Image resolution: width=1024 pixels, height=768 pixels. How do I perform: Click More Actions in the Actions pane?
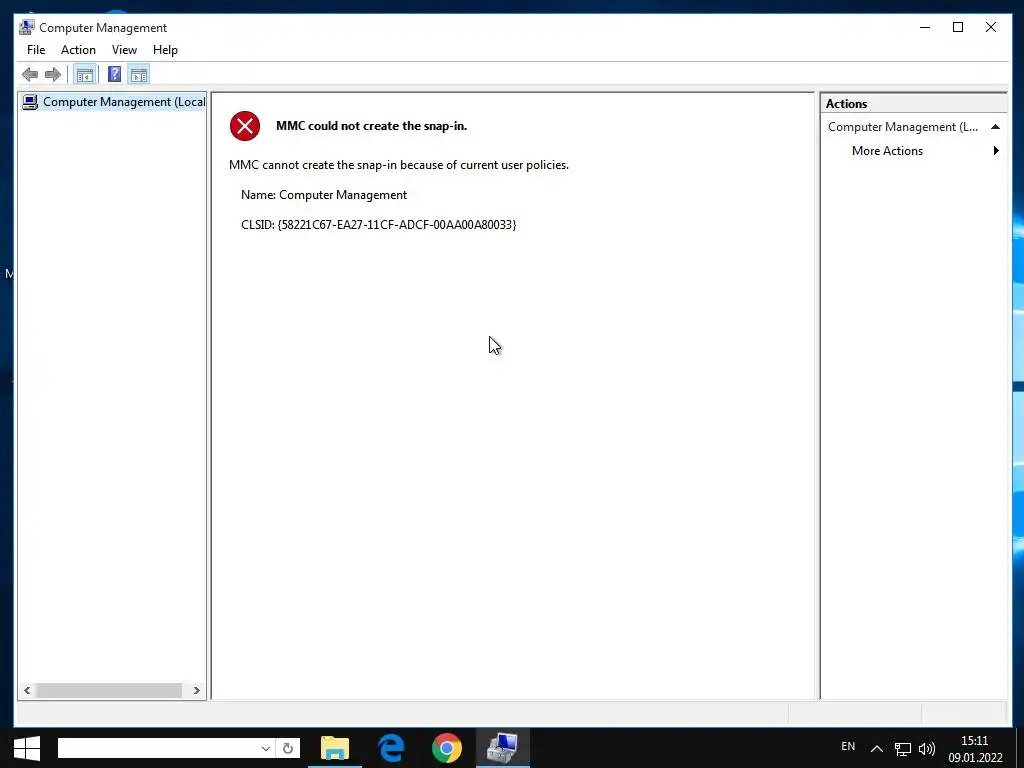click(x=887, y=151)
